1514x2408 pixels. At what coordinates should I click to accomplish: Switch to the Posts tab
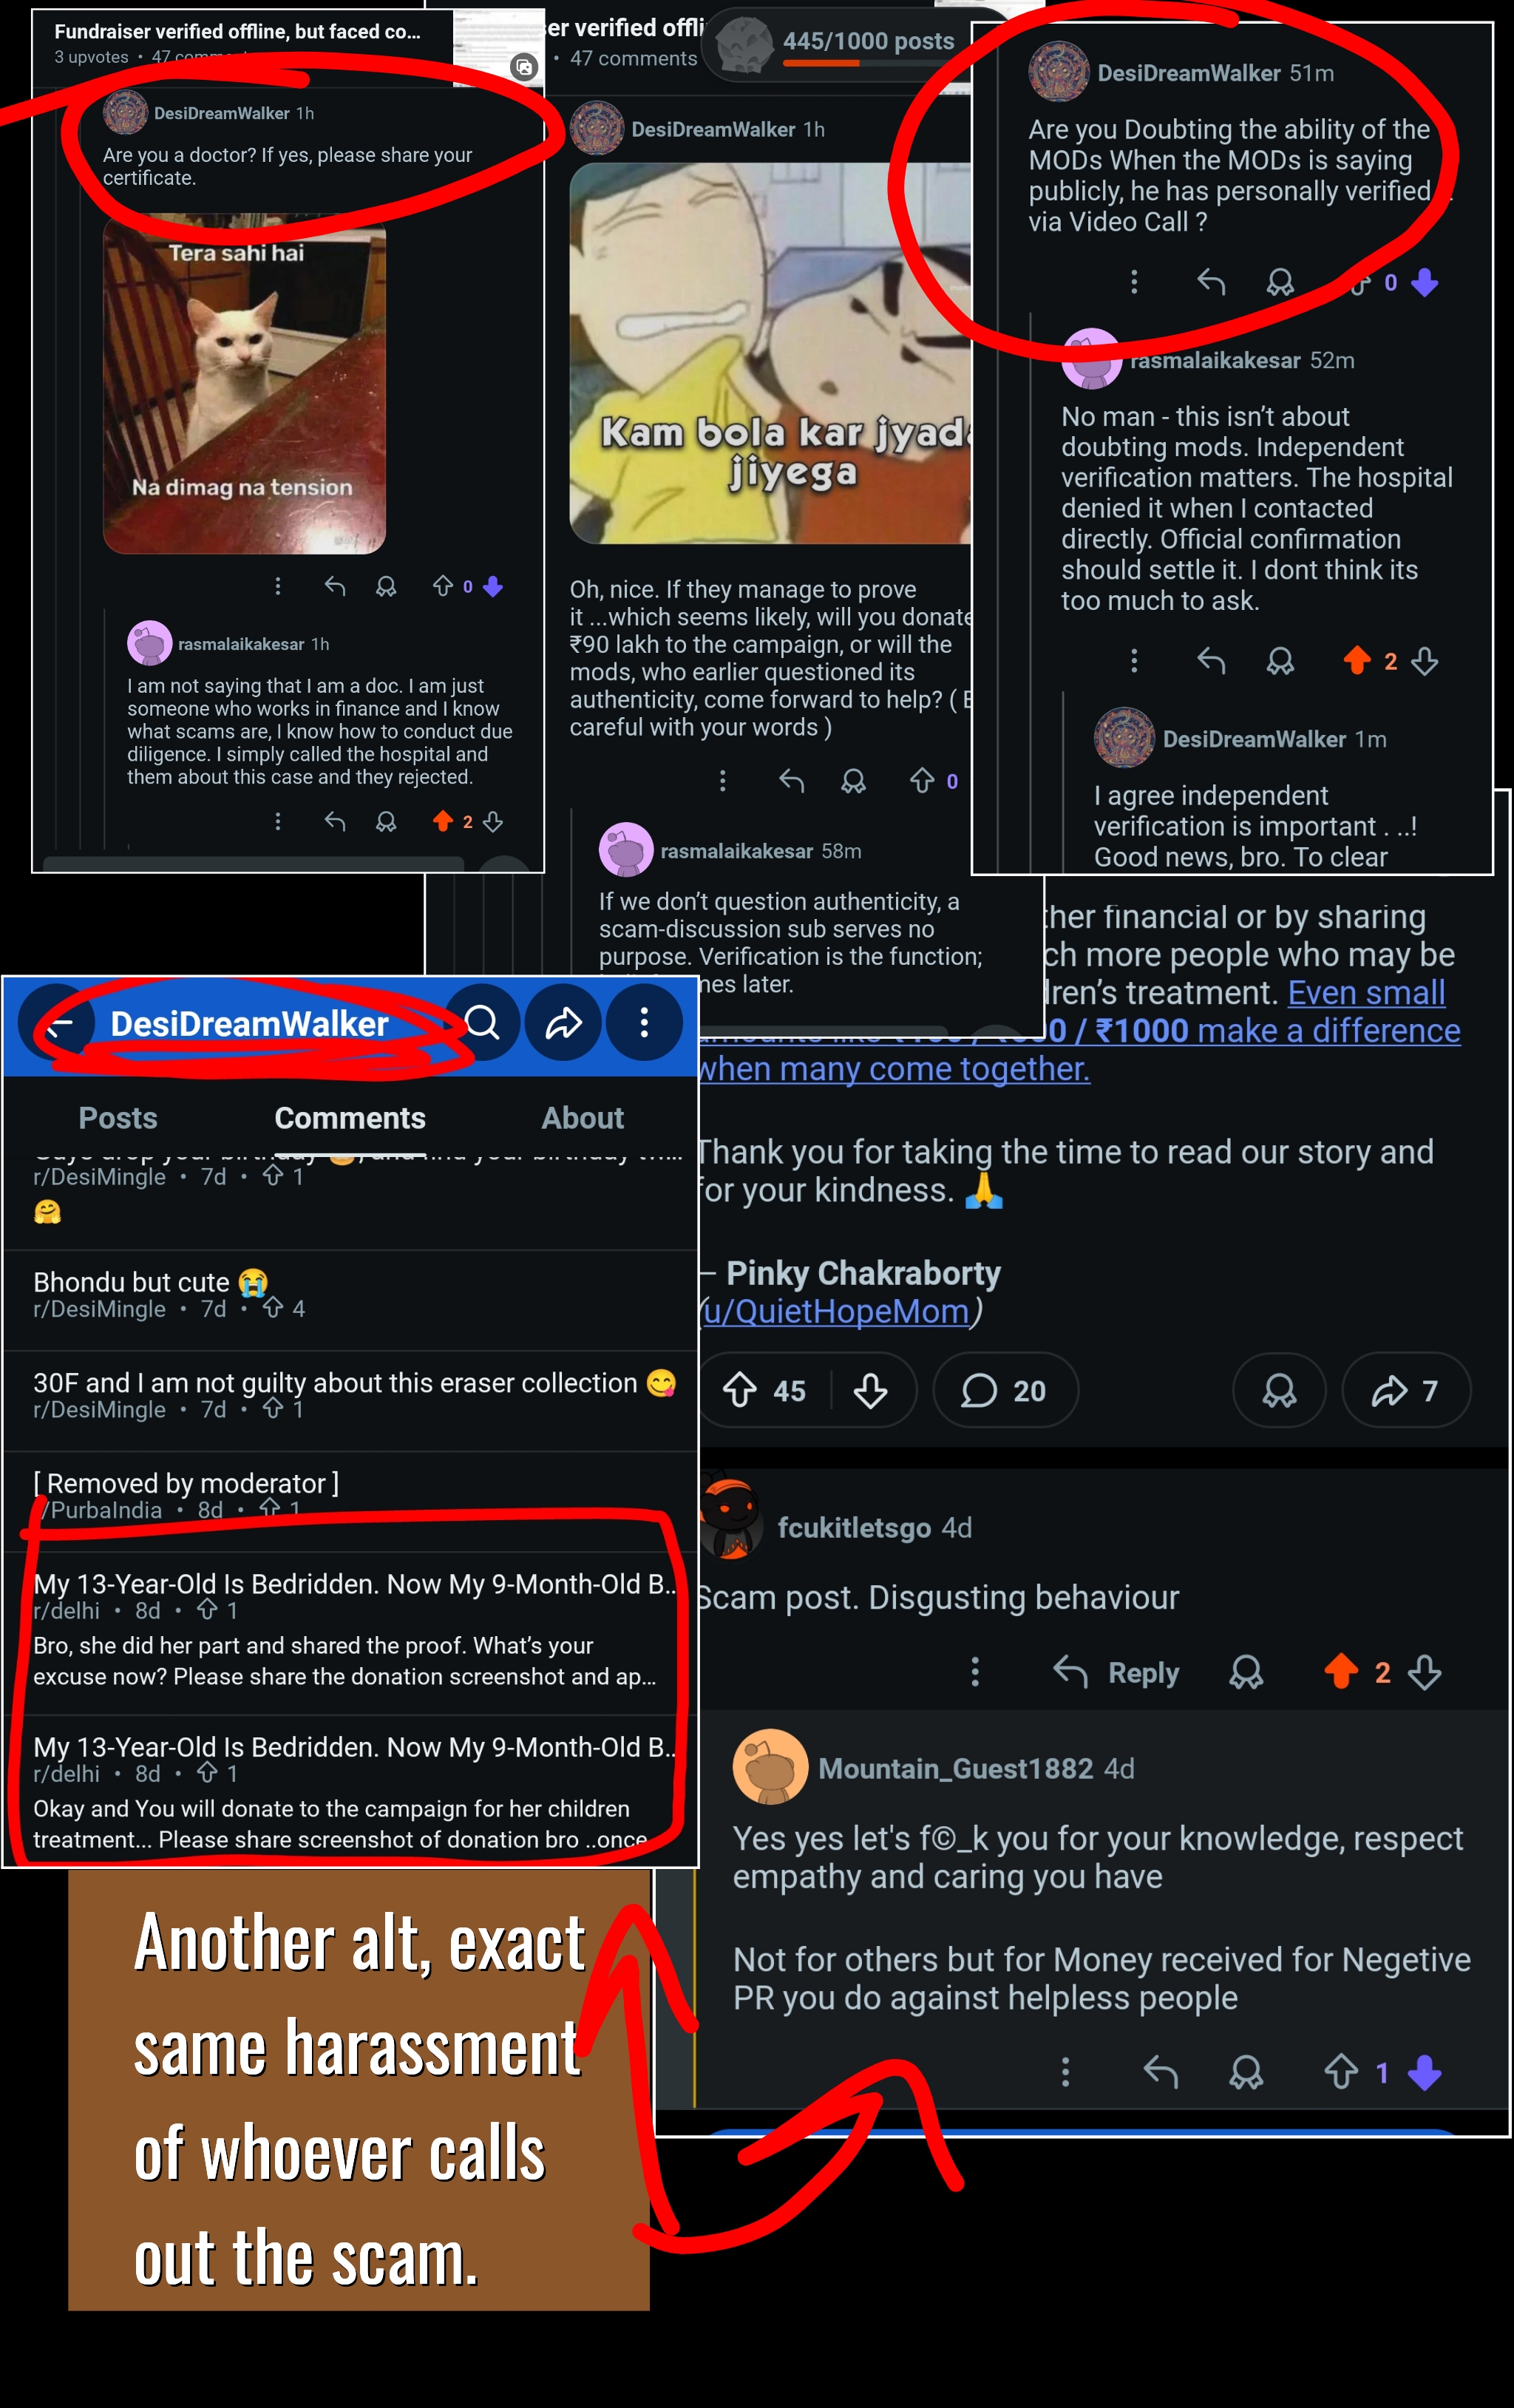point(118,1117)
